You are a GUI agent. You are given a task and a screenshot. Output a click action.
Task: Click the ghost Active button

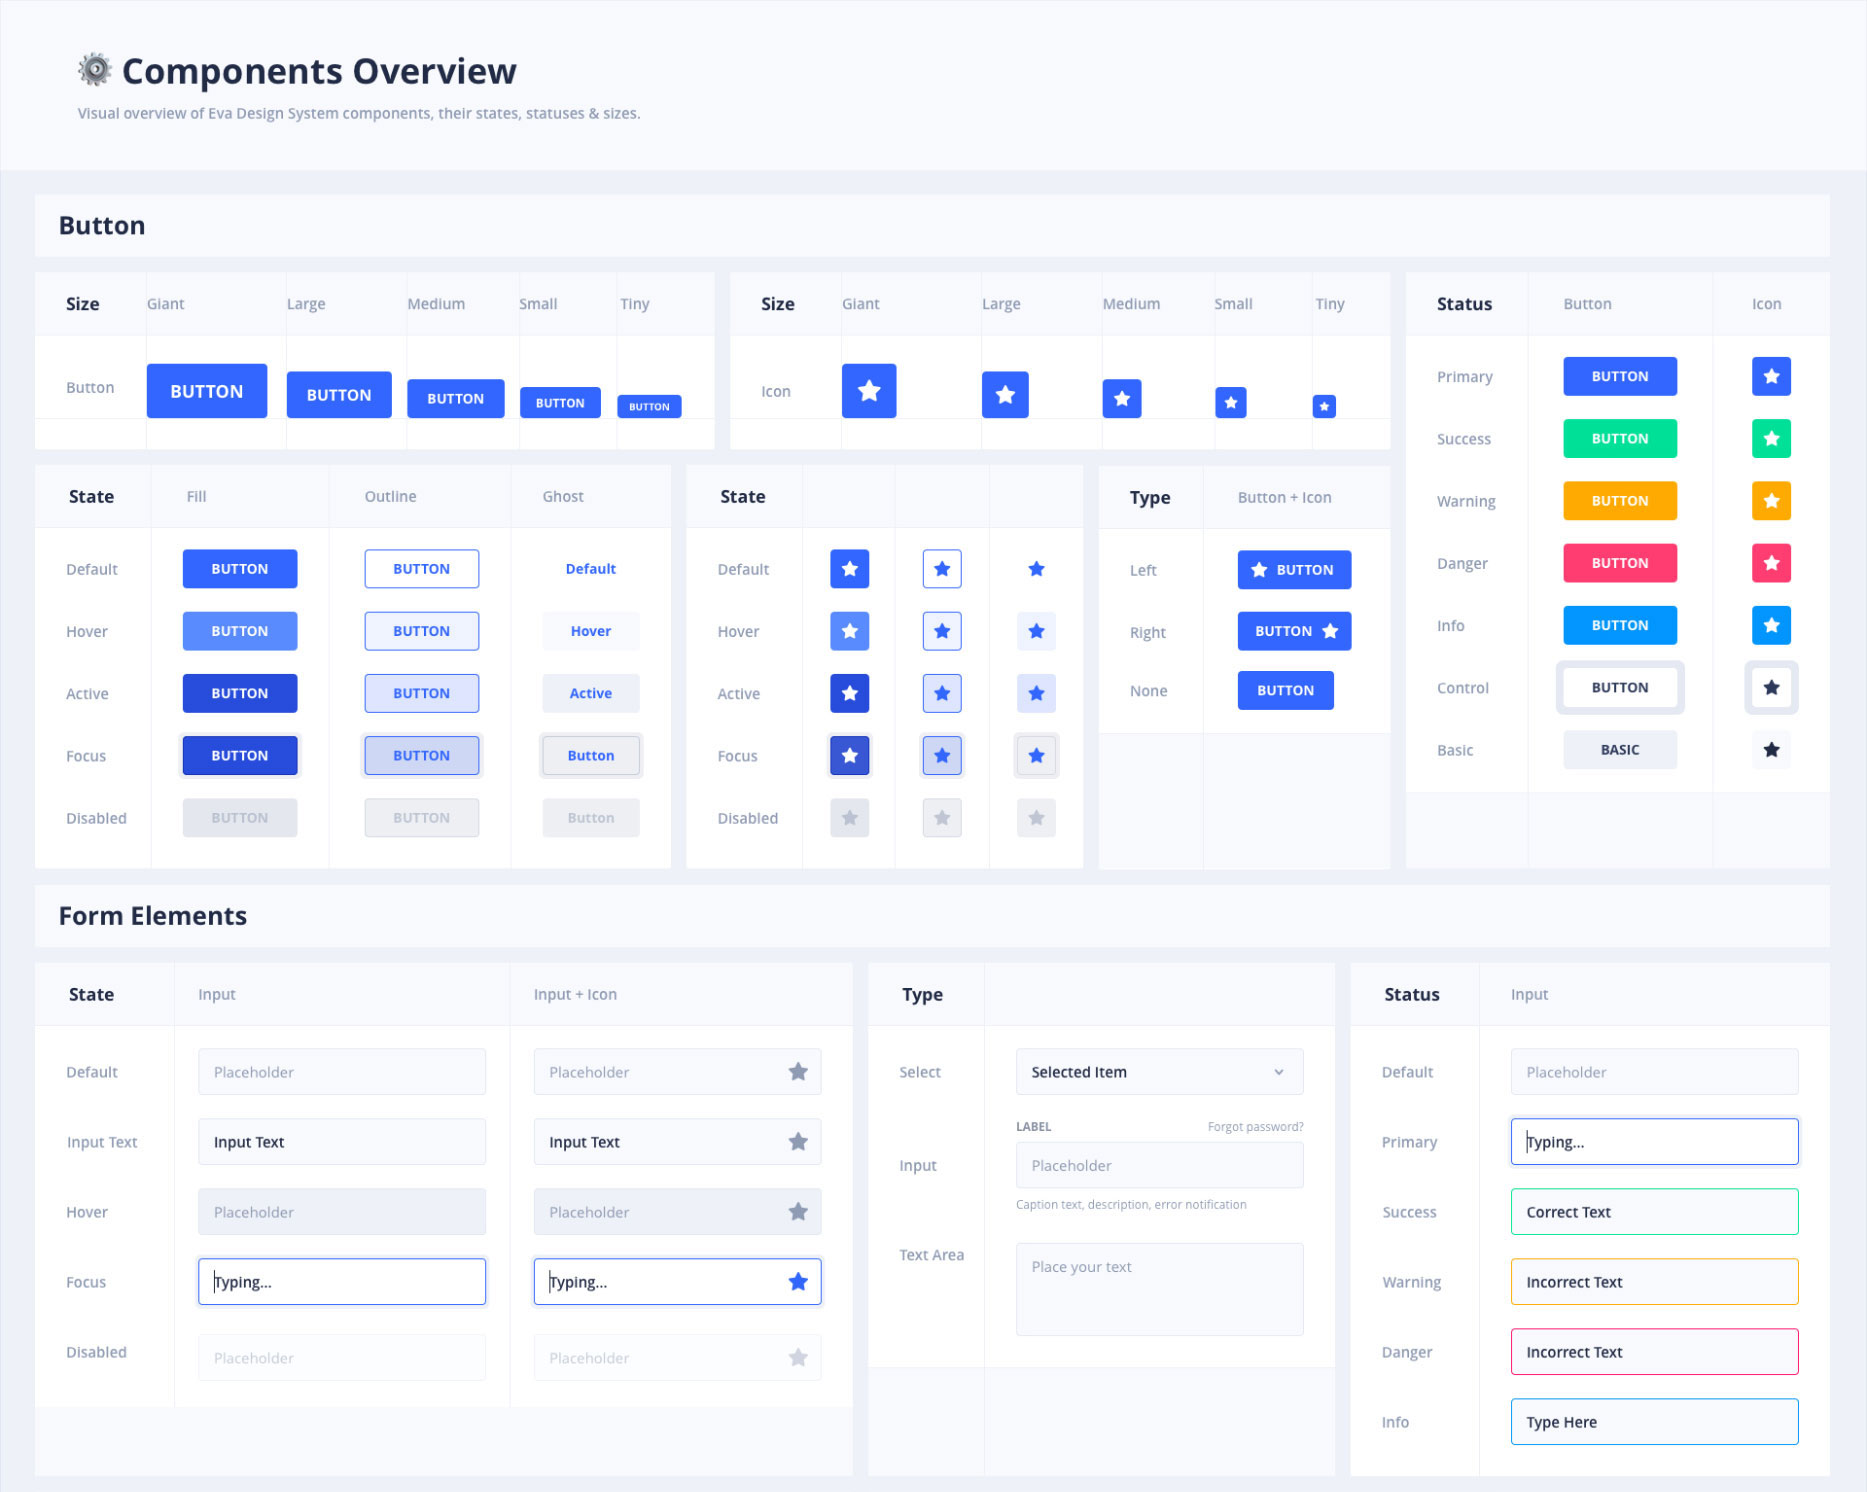click(x=590, y=693)
